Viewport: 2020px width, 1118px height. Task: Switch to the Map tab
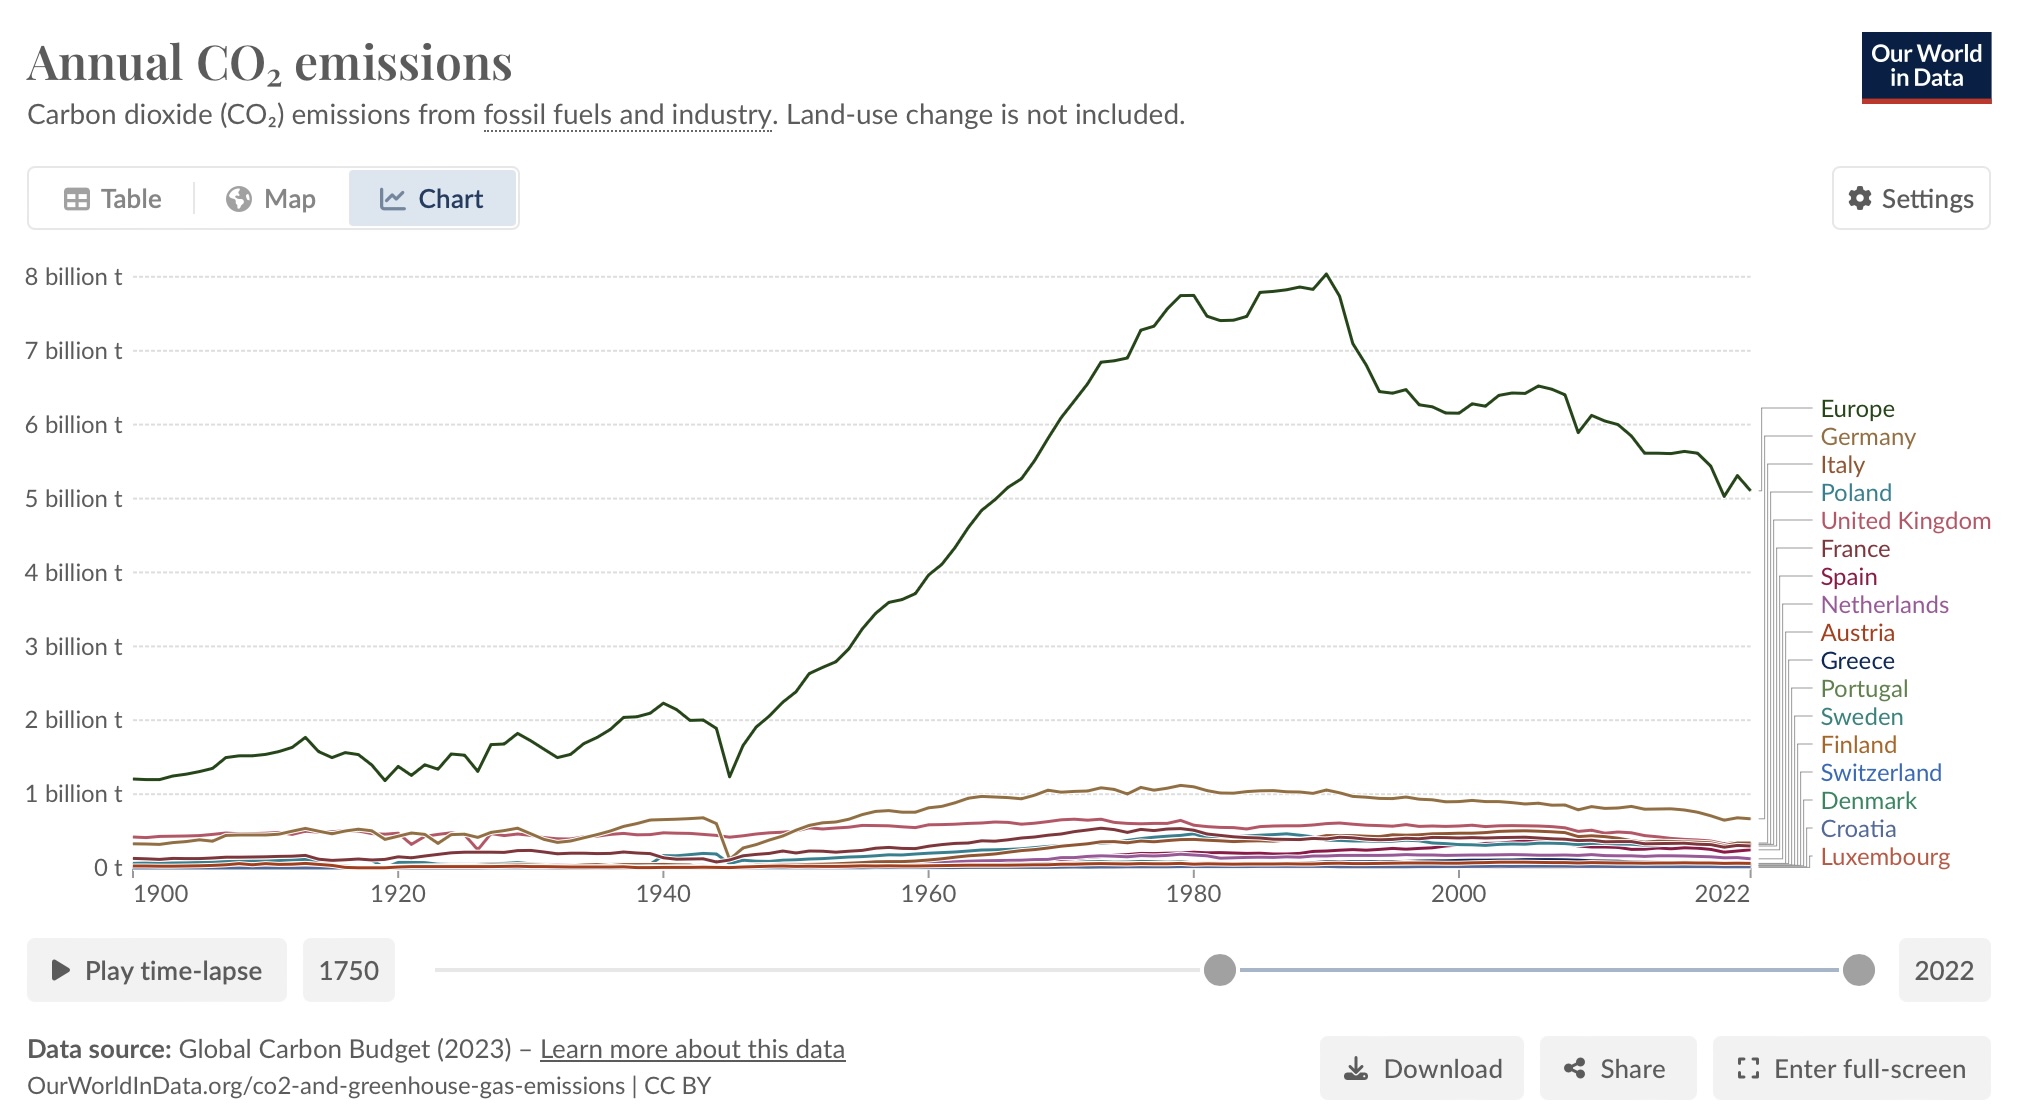coord(271,199)
